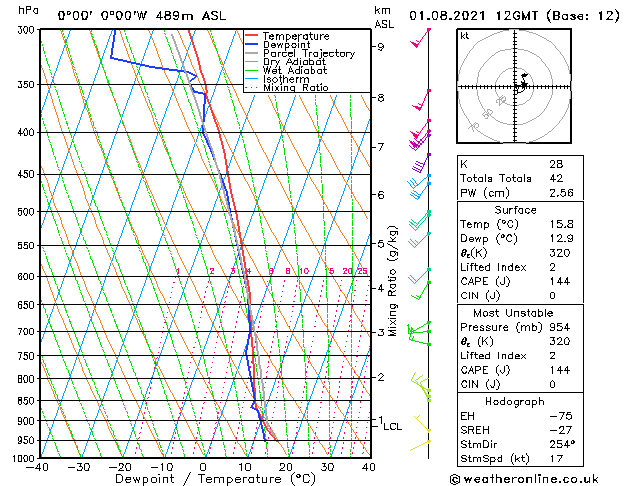Click the green wind barbs near 700 hPa
Image resolution: width=629 pixels, height=486 pixels.
419,333
